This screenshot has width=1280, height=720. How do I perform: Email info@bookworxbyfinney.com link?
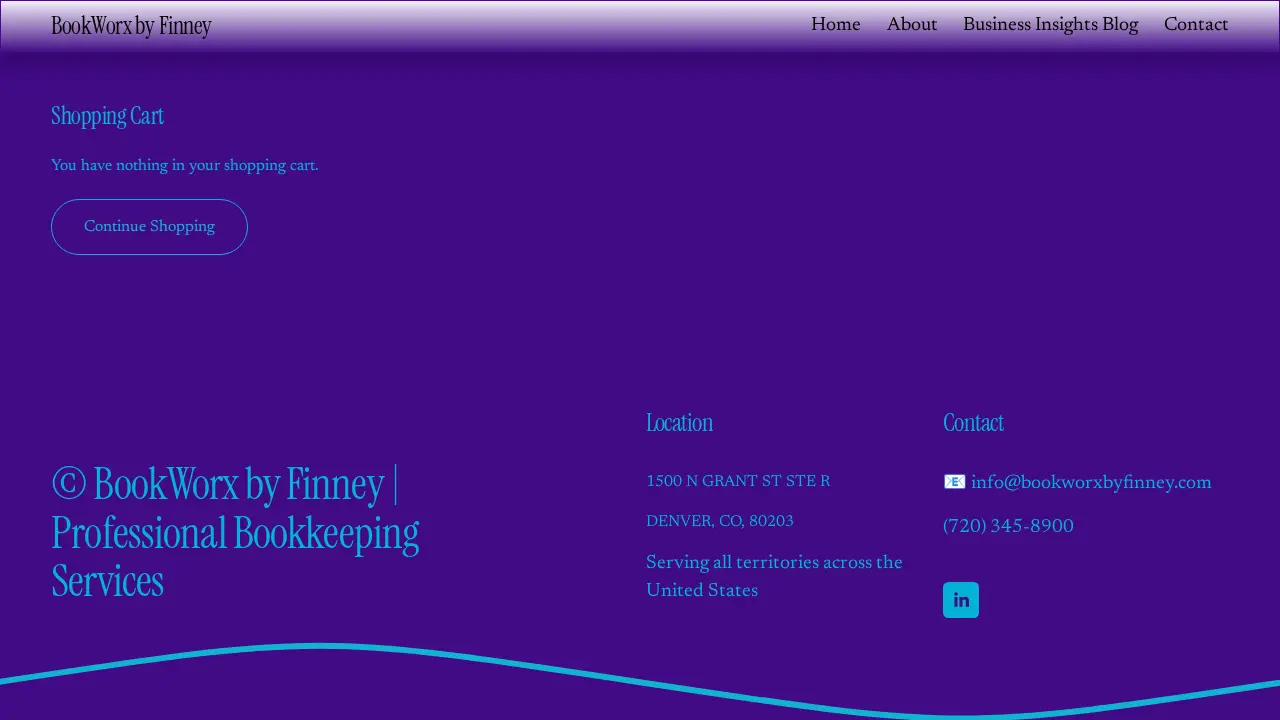[1091, 482]
